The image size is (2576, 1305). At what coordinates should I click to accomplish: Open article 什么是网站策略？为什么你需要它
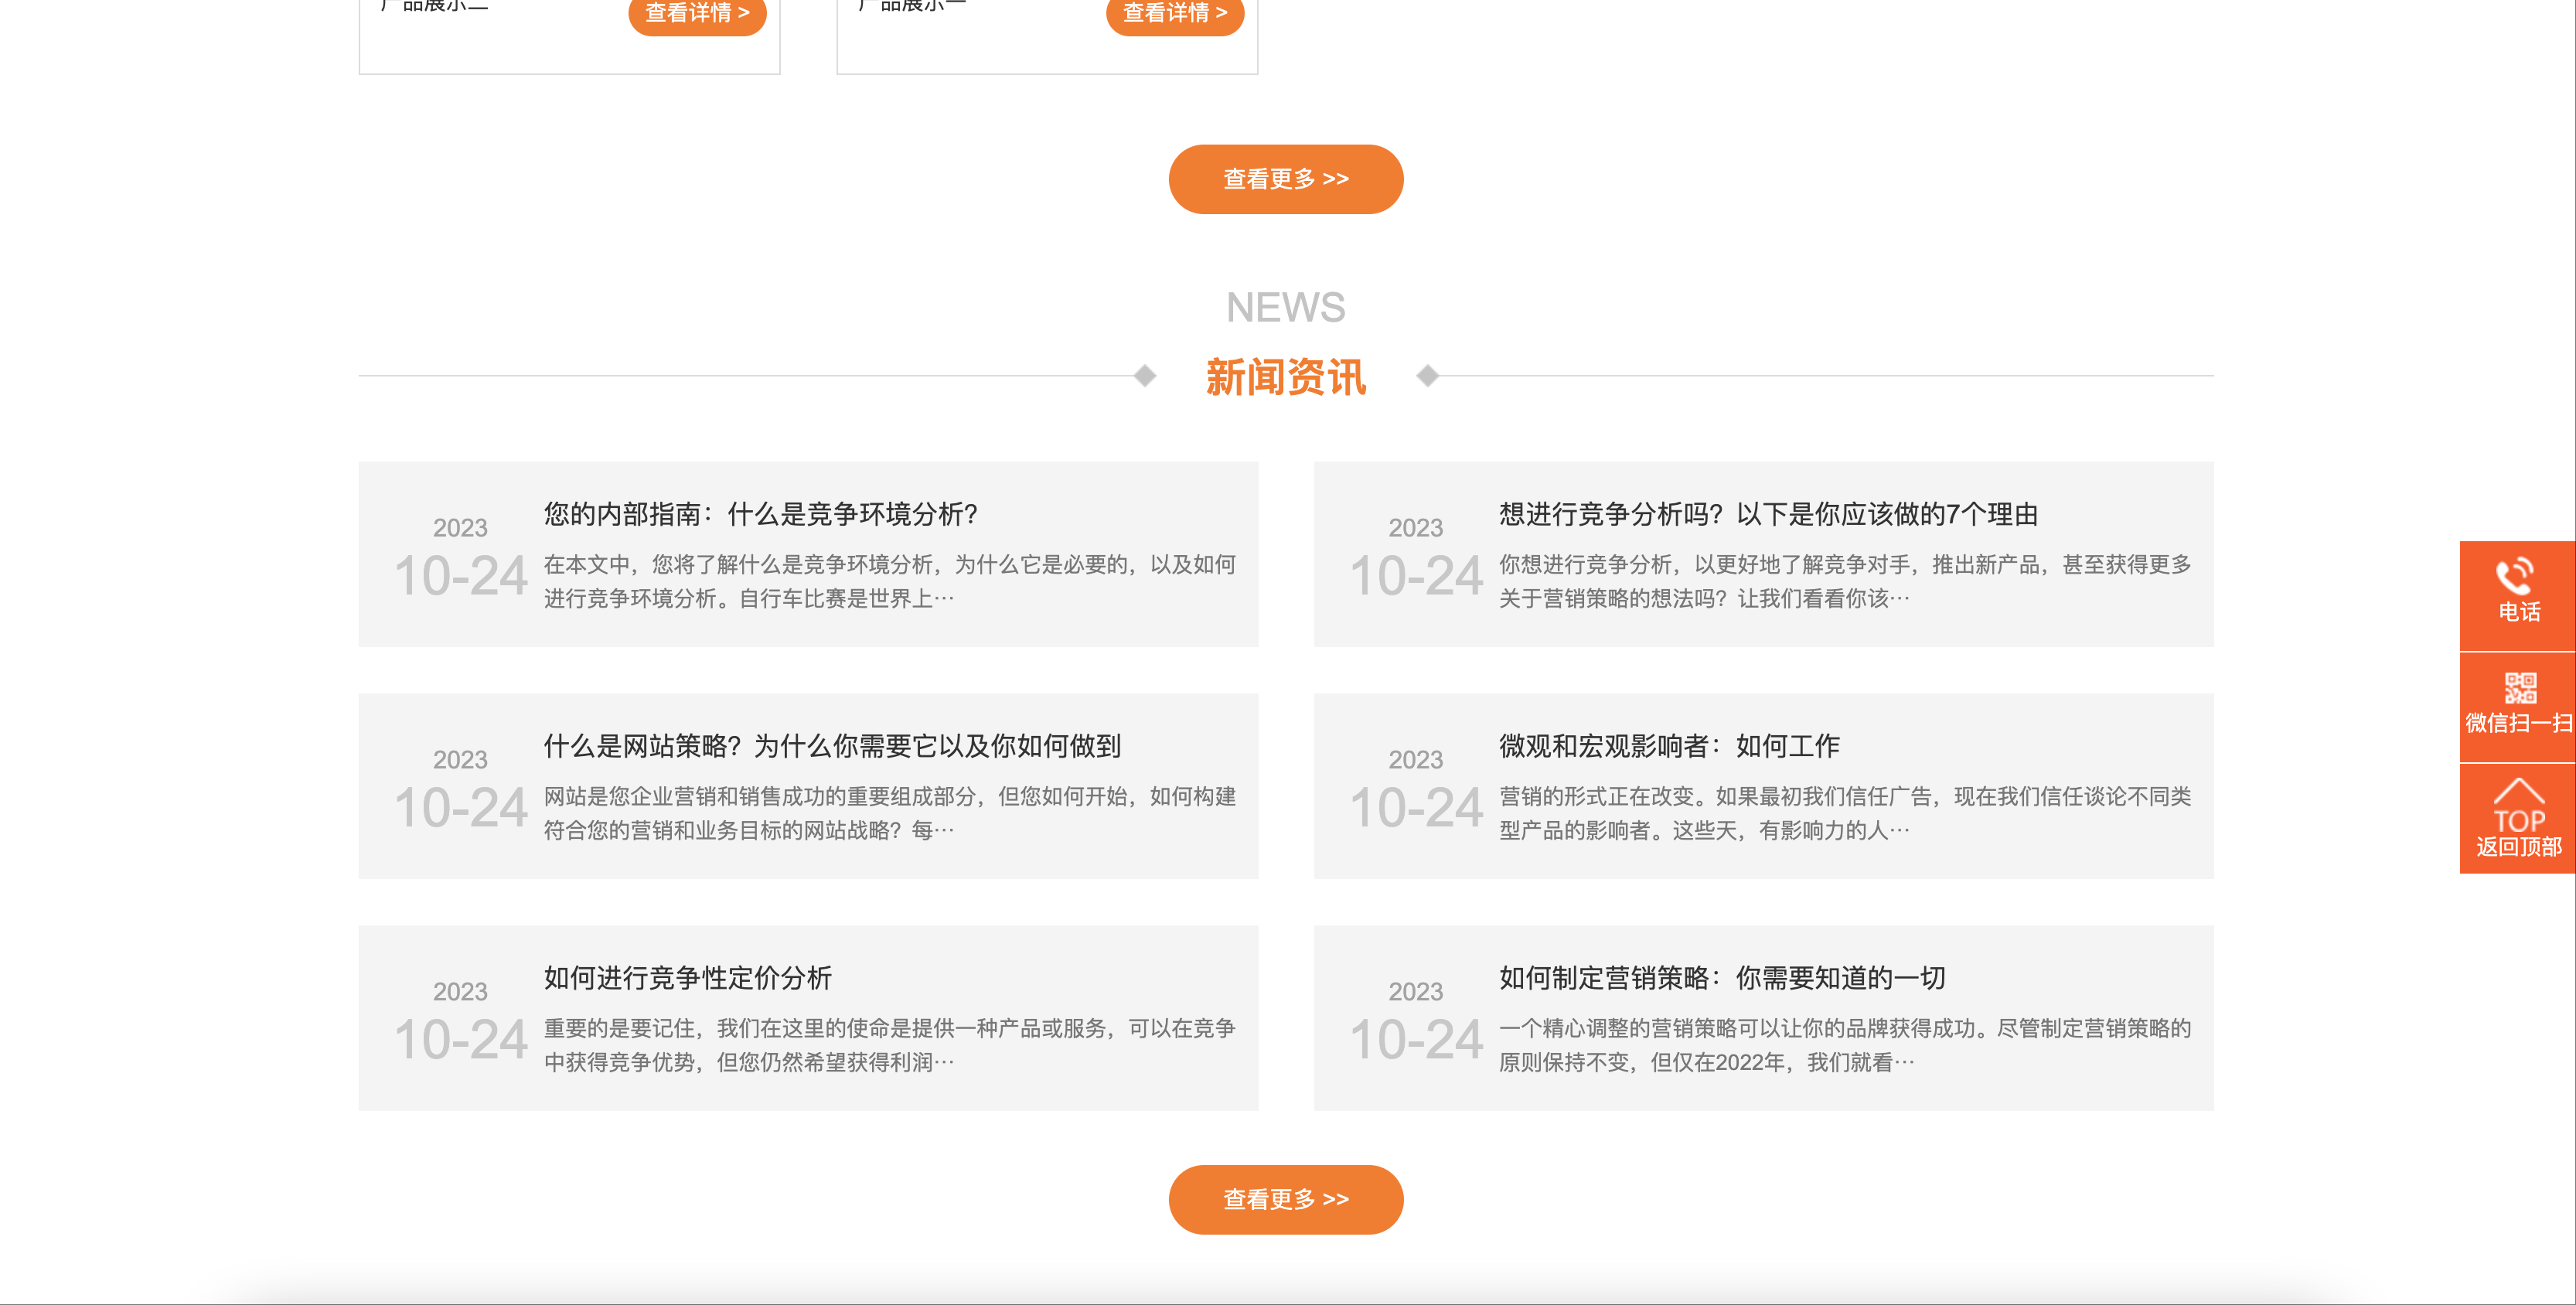point(832,746)
